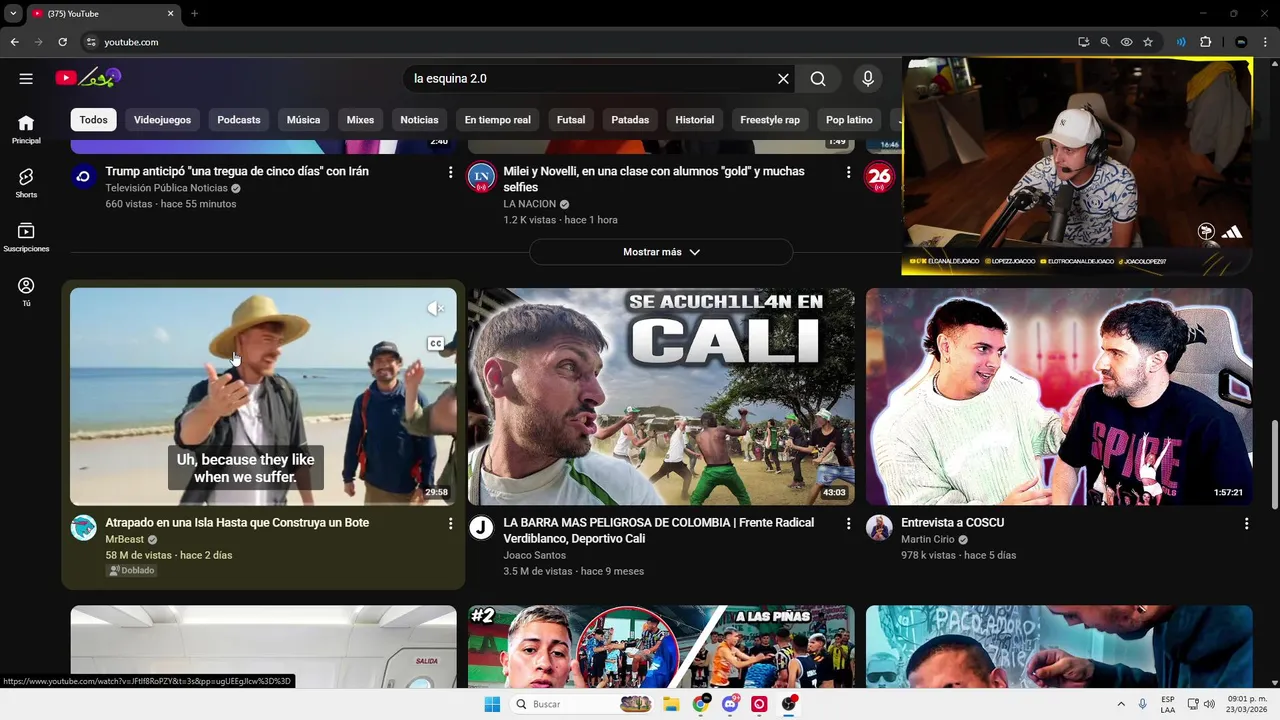This screenshot has height=720, width=1280.
Task: Open the install app icon in address bar
Action: [x=1083, y=42]
